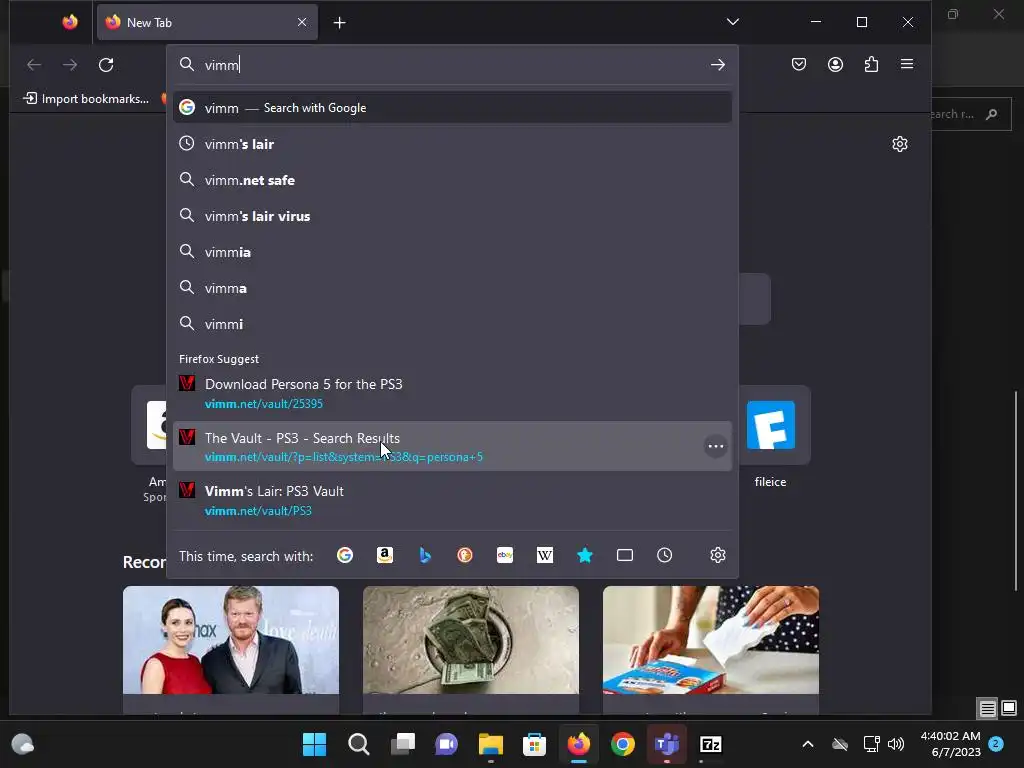Open the list all tabs chevron
This screenshot has width=1024, height=768.
[x=733, y=22]
